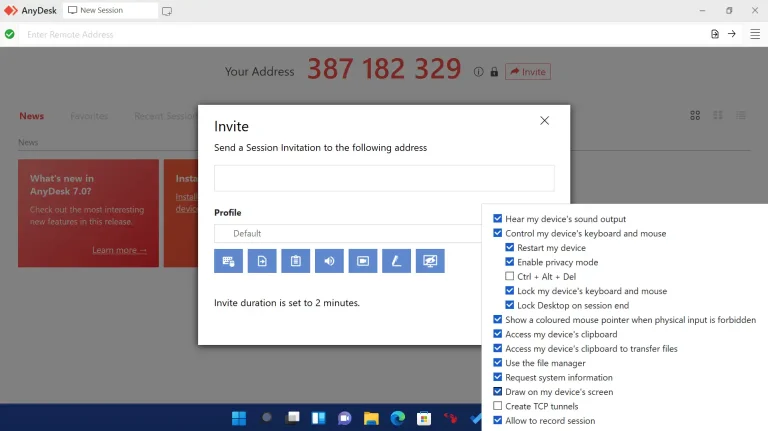Uncheck Request system information
Screen dimensions: 768x431
[x=498, y=377]
